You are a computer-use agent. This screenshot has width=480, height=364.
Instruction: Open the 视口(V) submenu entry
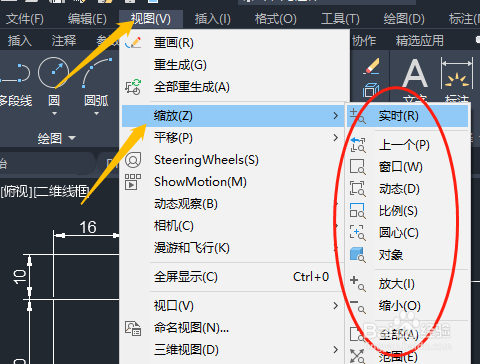coord(233,306)
